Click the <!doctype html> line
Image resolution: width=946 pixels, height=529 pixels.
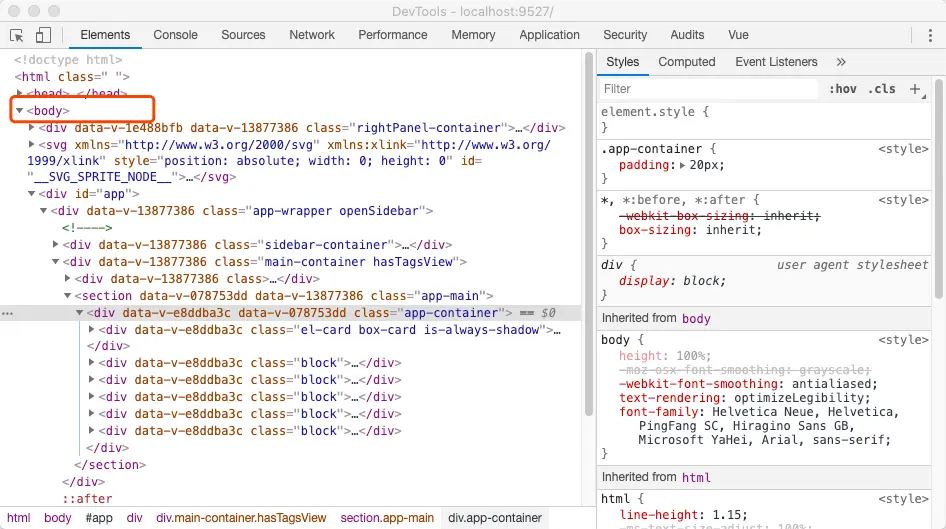click(68, 60)
